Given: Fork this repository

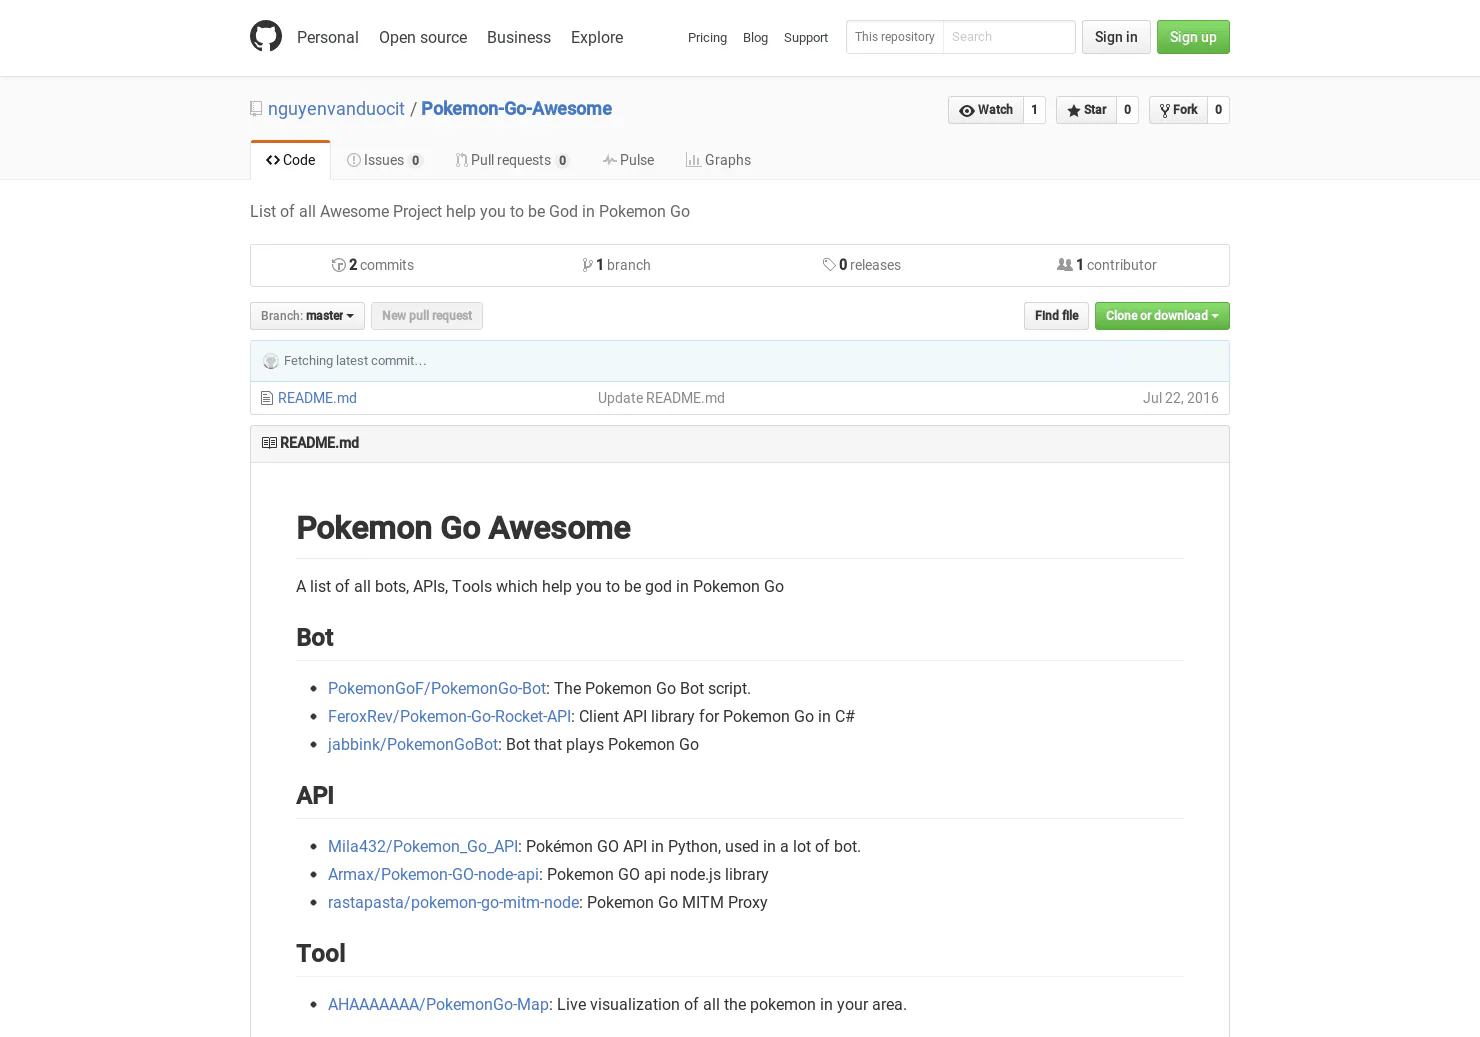Looking at the screenshot, I should [x=1178, y=110].
